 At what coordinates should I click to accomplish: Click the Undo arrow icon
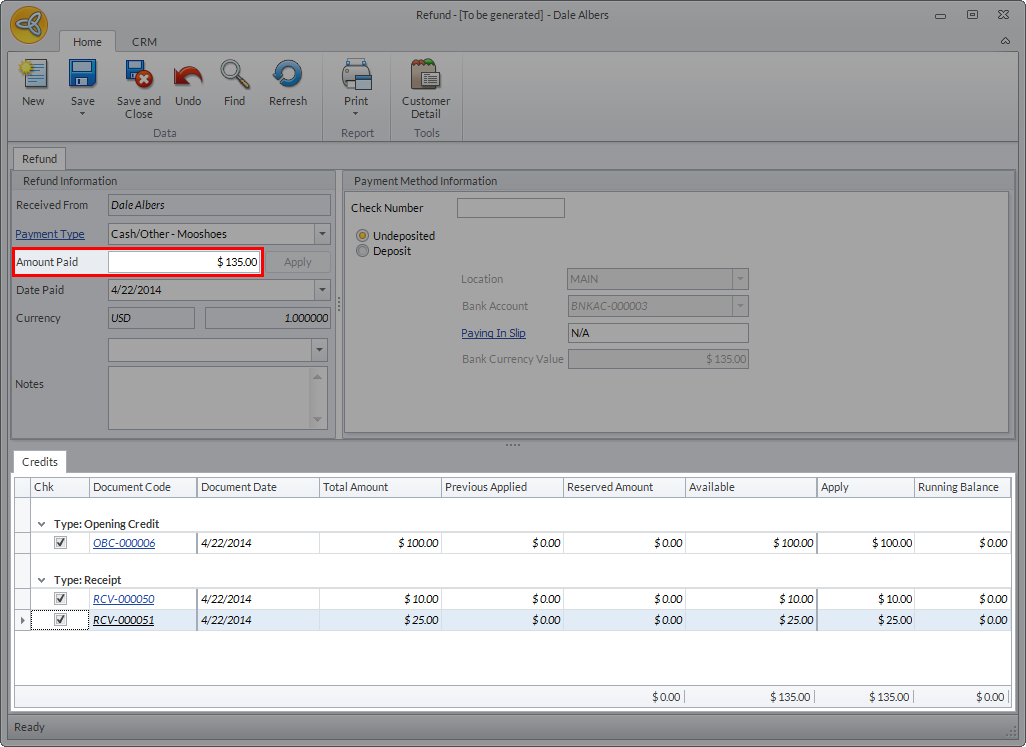(188, 76)
